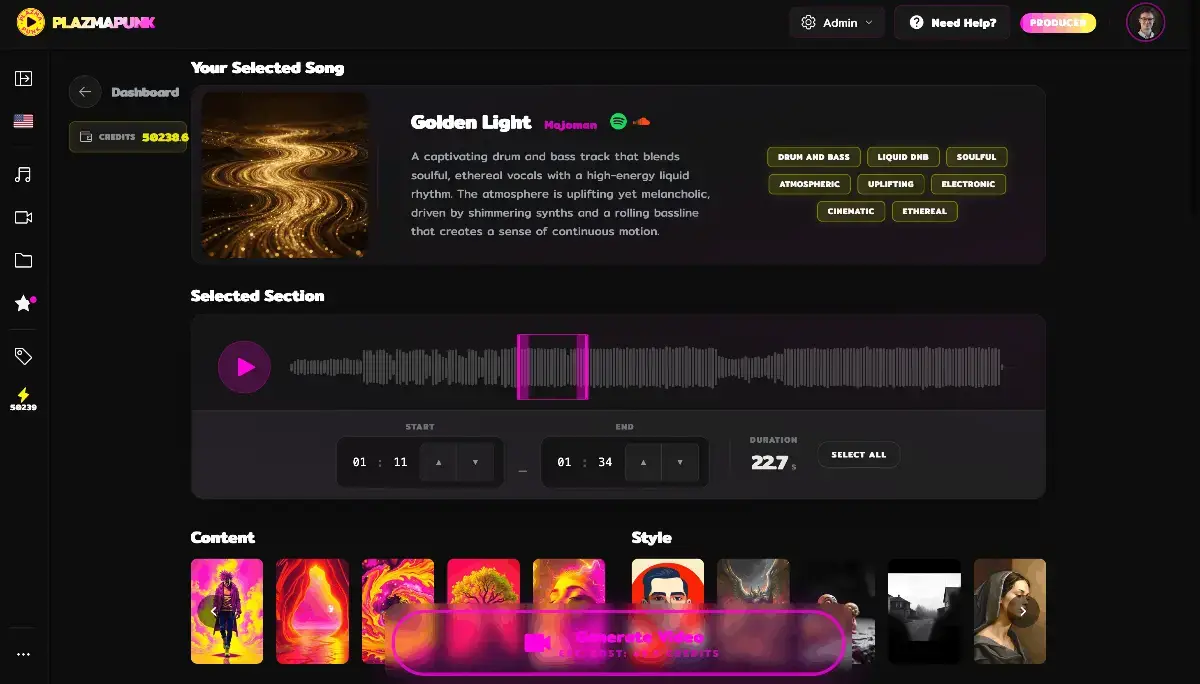Viewport: 1200px width, 684px height.
Task: Decrease the END time with down arrow
Action: click(680, 462)
